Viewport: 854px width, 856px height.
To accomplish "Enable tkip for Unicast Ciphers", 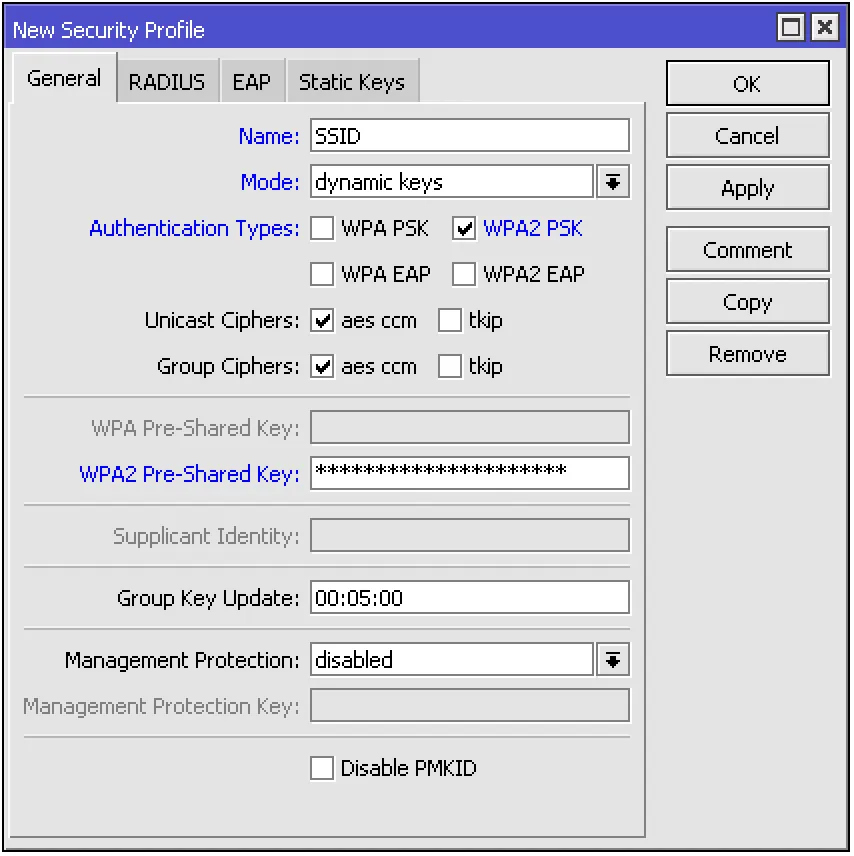I will [x=450, y=321].
